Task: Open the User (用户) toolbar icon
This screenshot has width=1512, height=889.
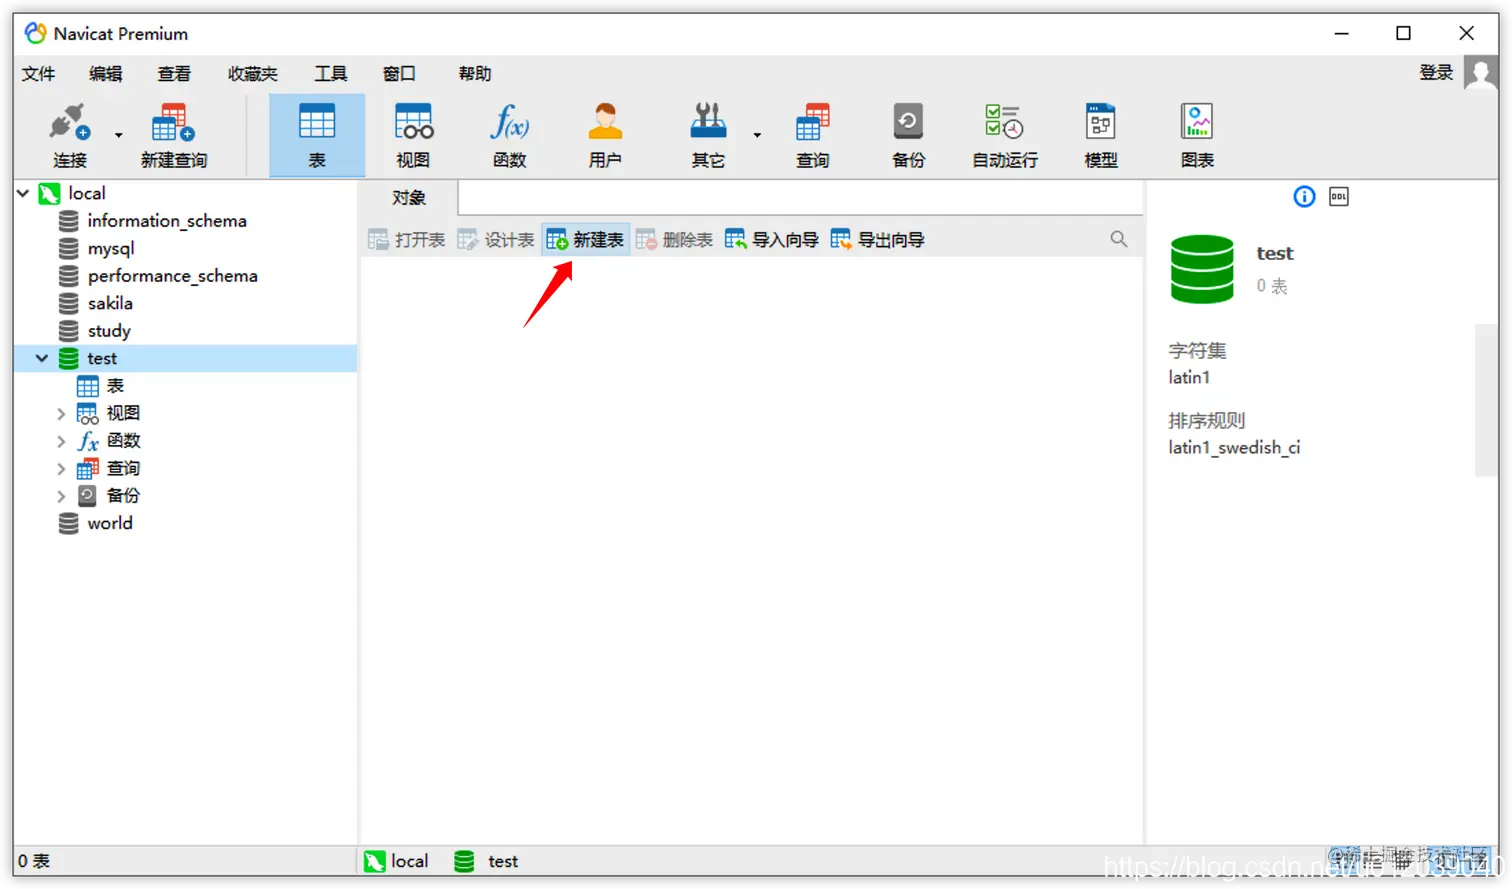Action: [605, 123]
